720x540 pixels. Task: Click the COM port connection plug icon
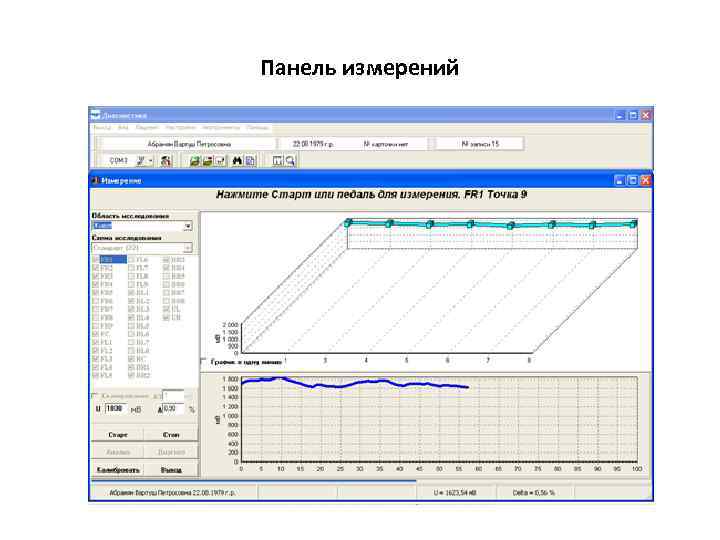click(x=141, y=161)
